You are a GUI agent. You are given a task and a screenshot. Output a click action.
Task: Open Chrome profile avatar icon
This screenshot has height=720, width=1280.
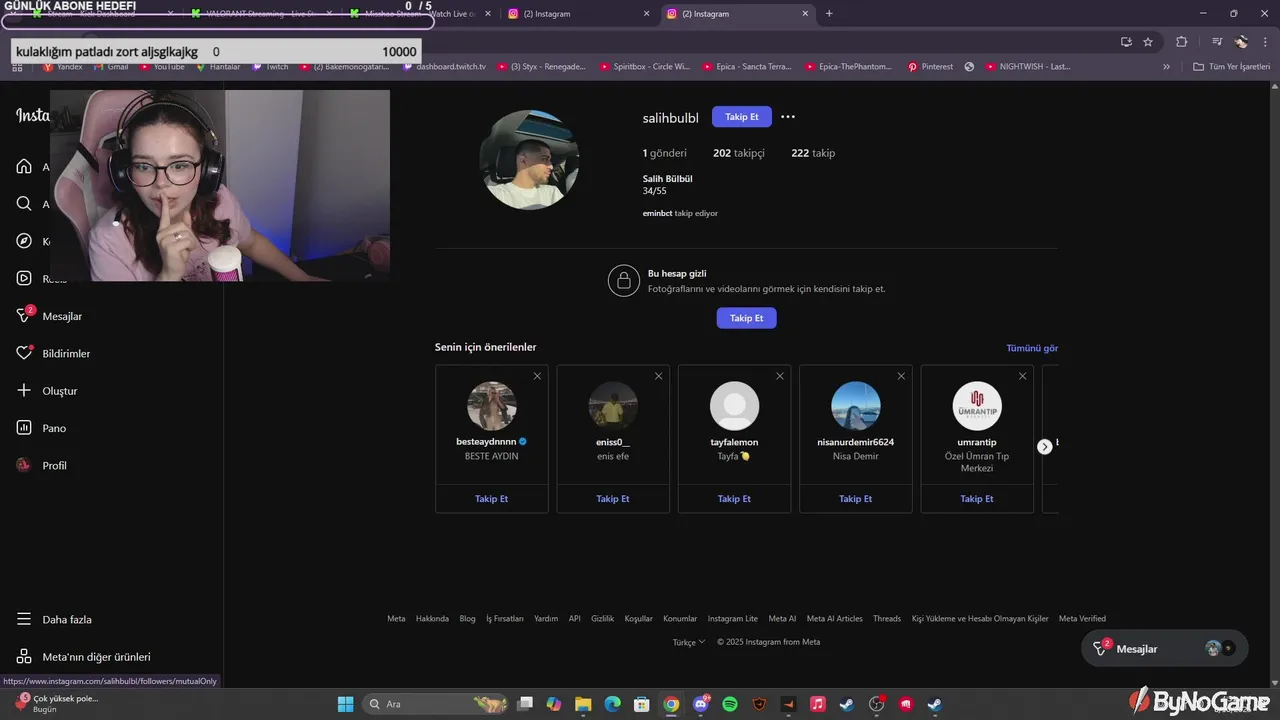click(x=1241, y=42)
